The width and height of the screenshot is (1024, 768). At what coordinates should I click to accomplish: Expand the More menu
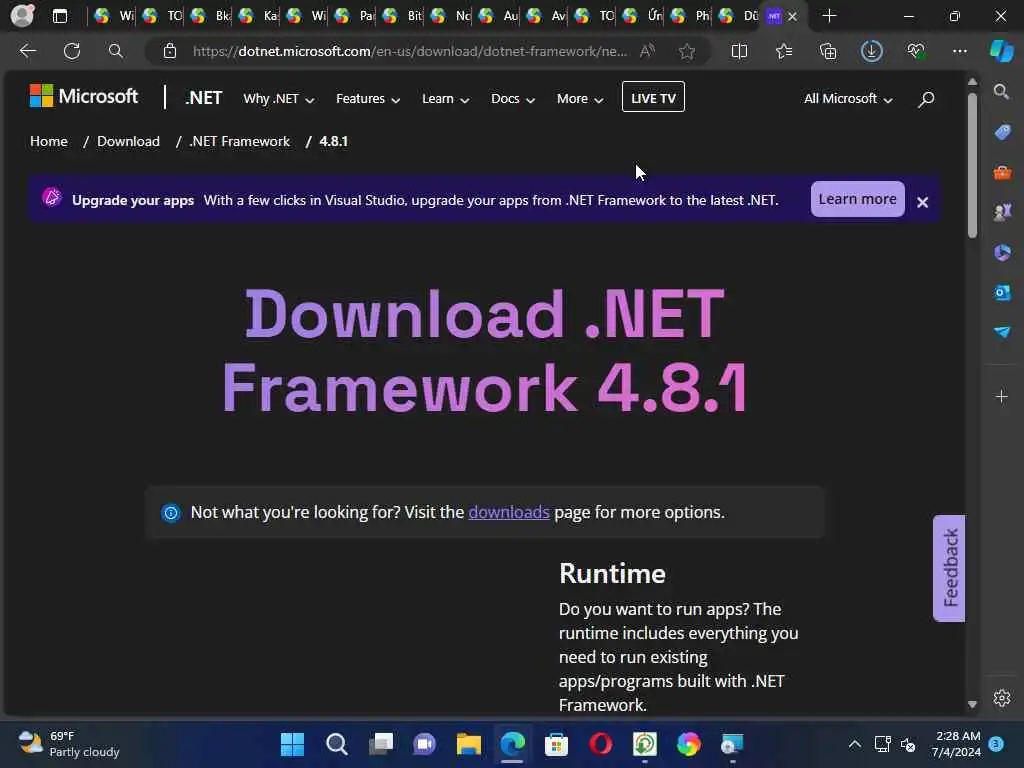tap(580, 99)
